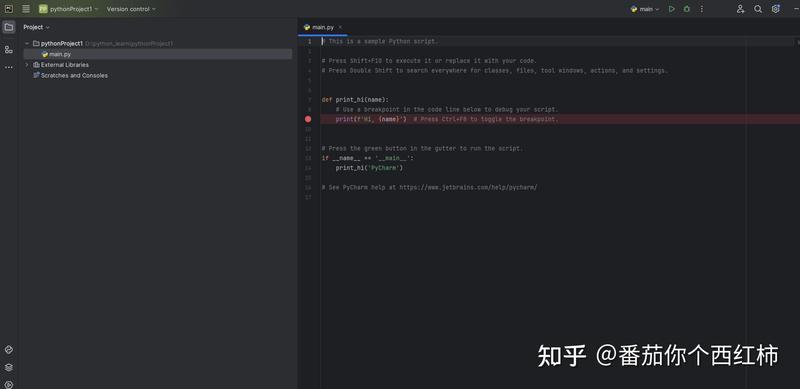Run main with the green play button

click(x=672, y=9)
